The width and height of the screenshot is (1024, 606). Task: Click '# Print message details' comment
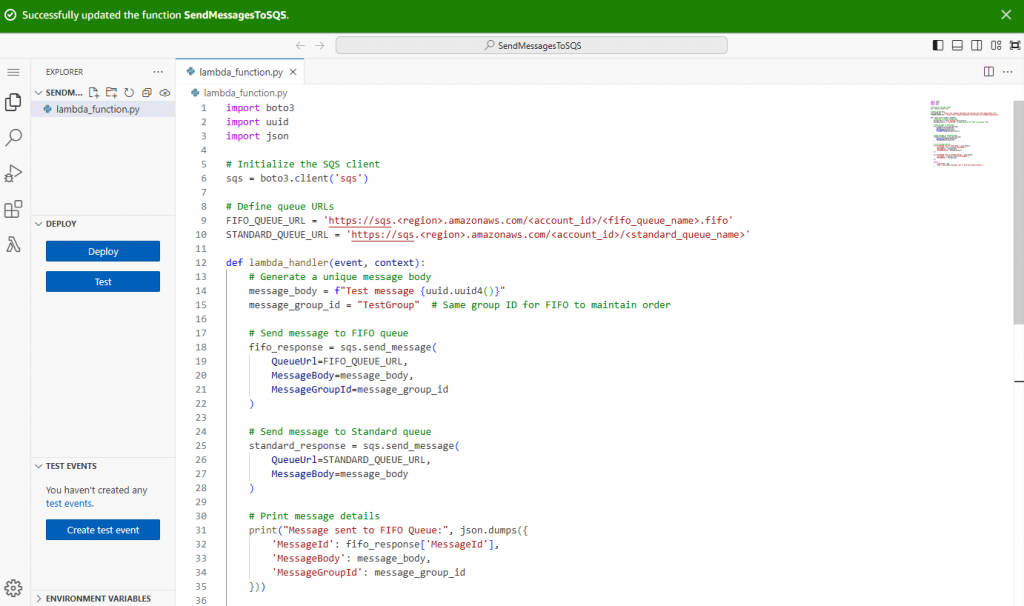314,516
